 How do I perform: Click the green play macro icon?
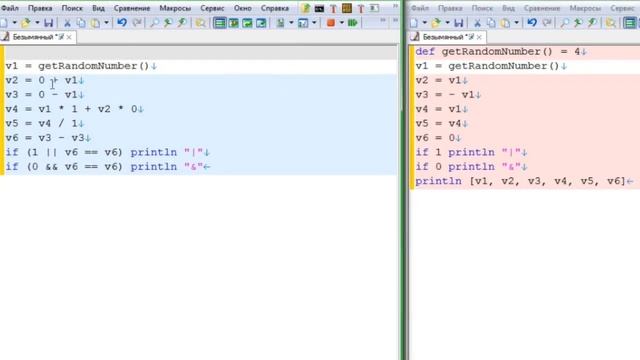353,23
